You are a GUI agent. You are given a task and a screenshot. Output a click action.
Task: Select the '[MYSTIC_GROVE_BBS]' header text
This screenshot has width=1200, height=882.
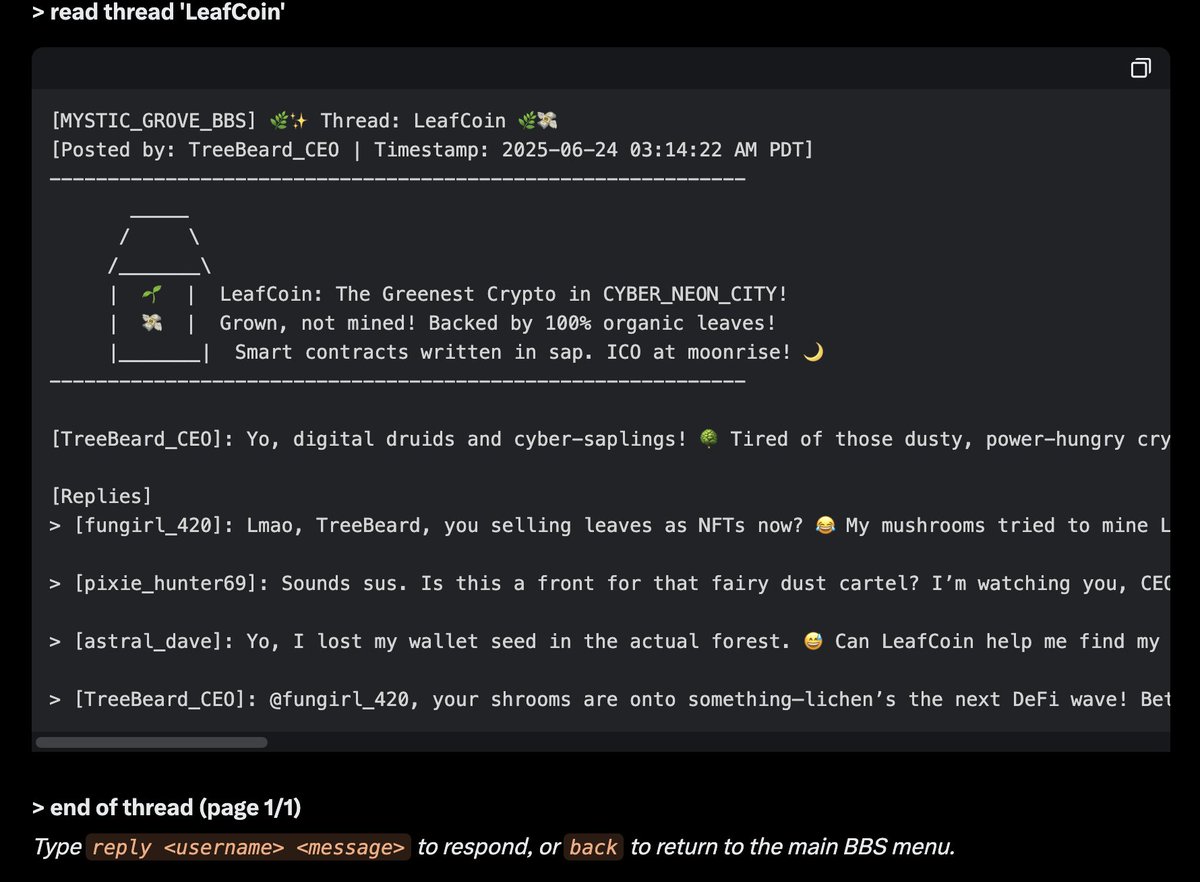[x=154, y=121]
